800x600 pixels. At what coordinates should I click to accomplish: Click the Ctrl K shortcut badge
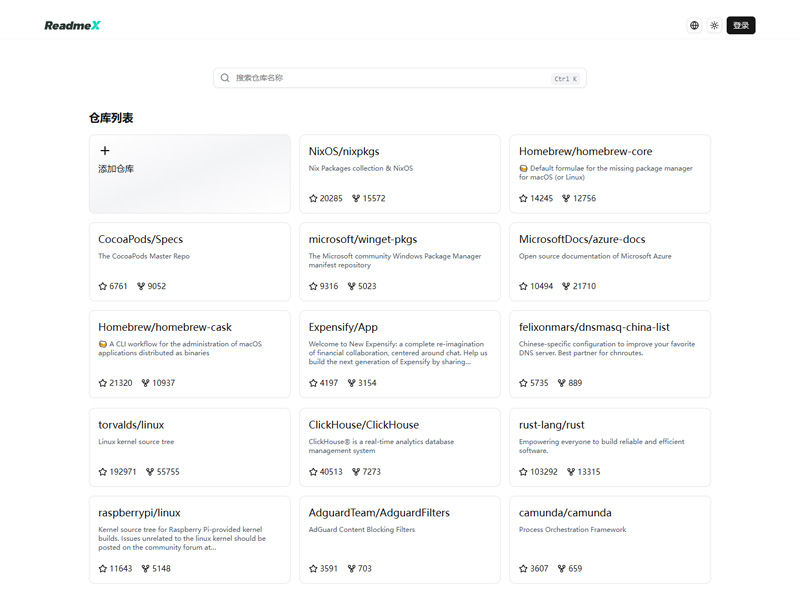[x=565, y=79]
